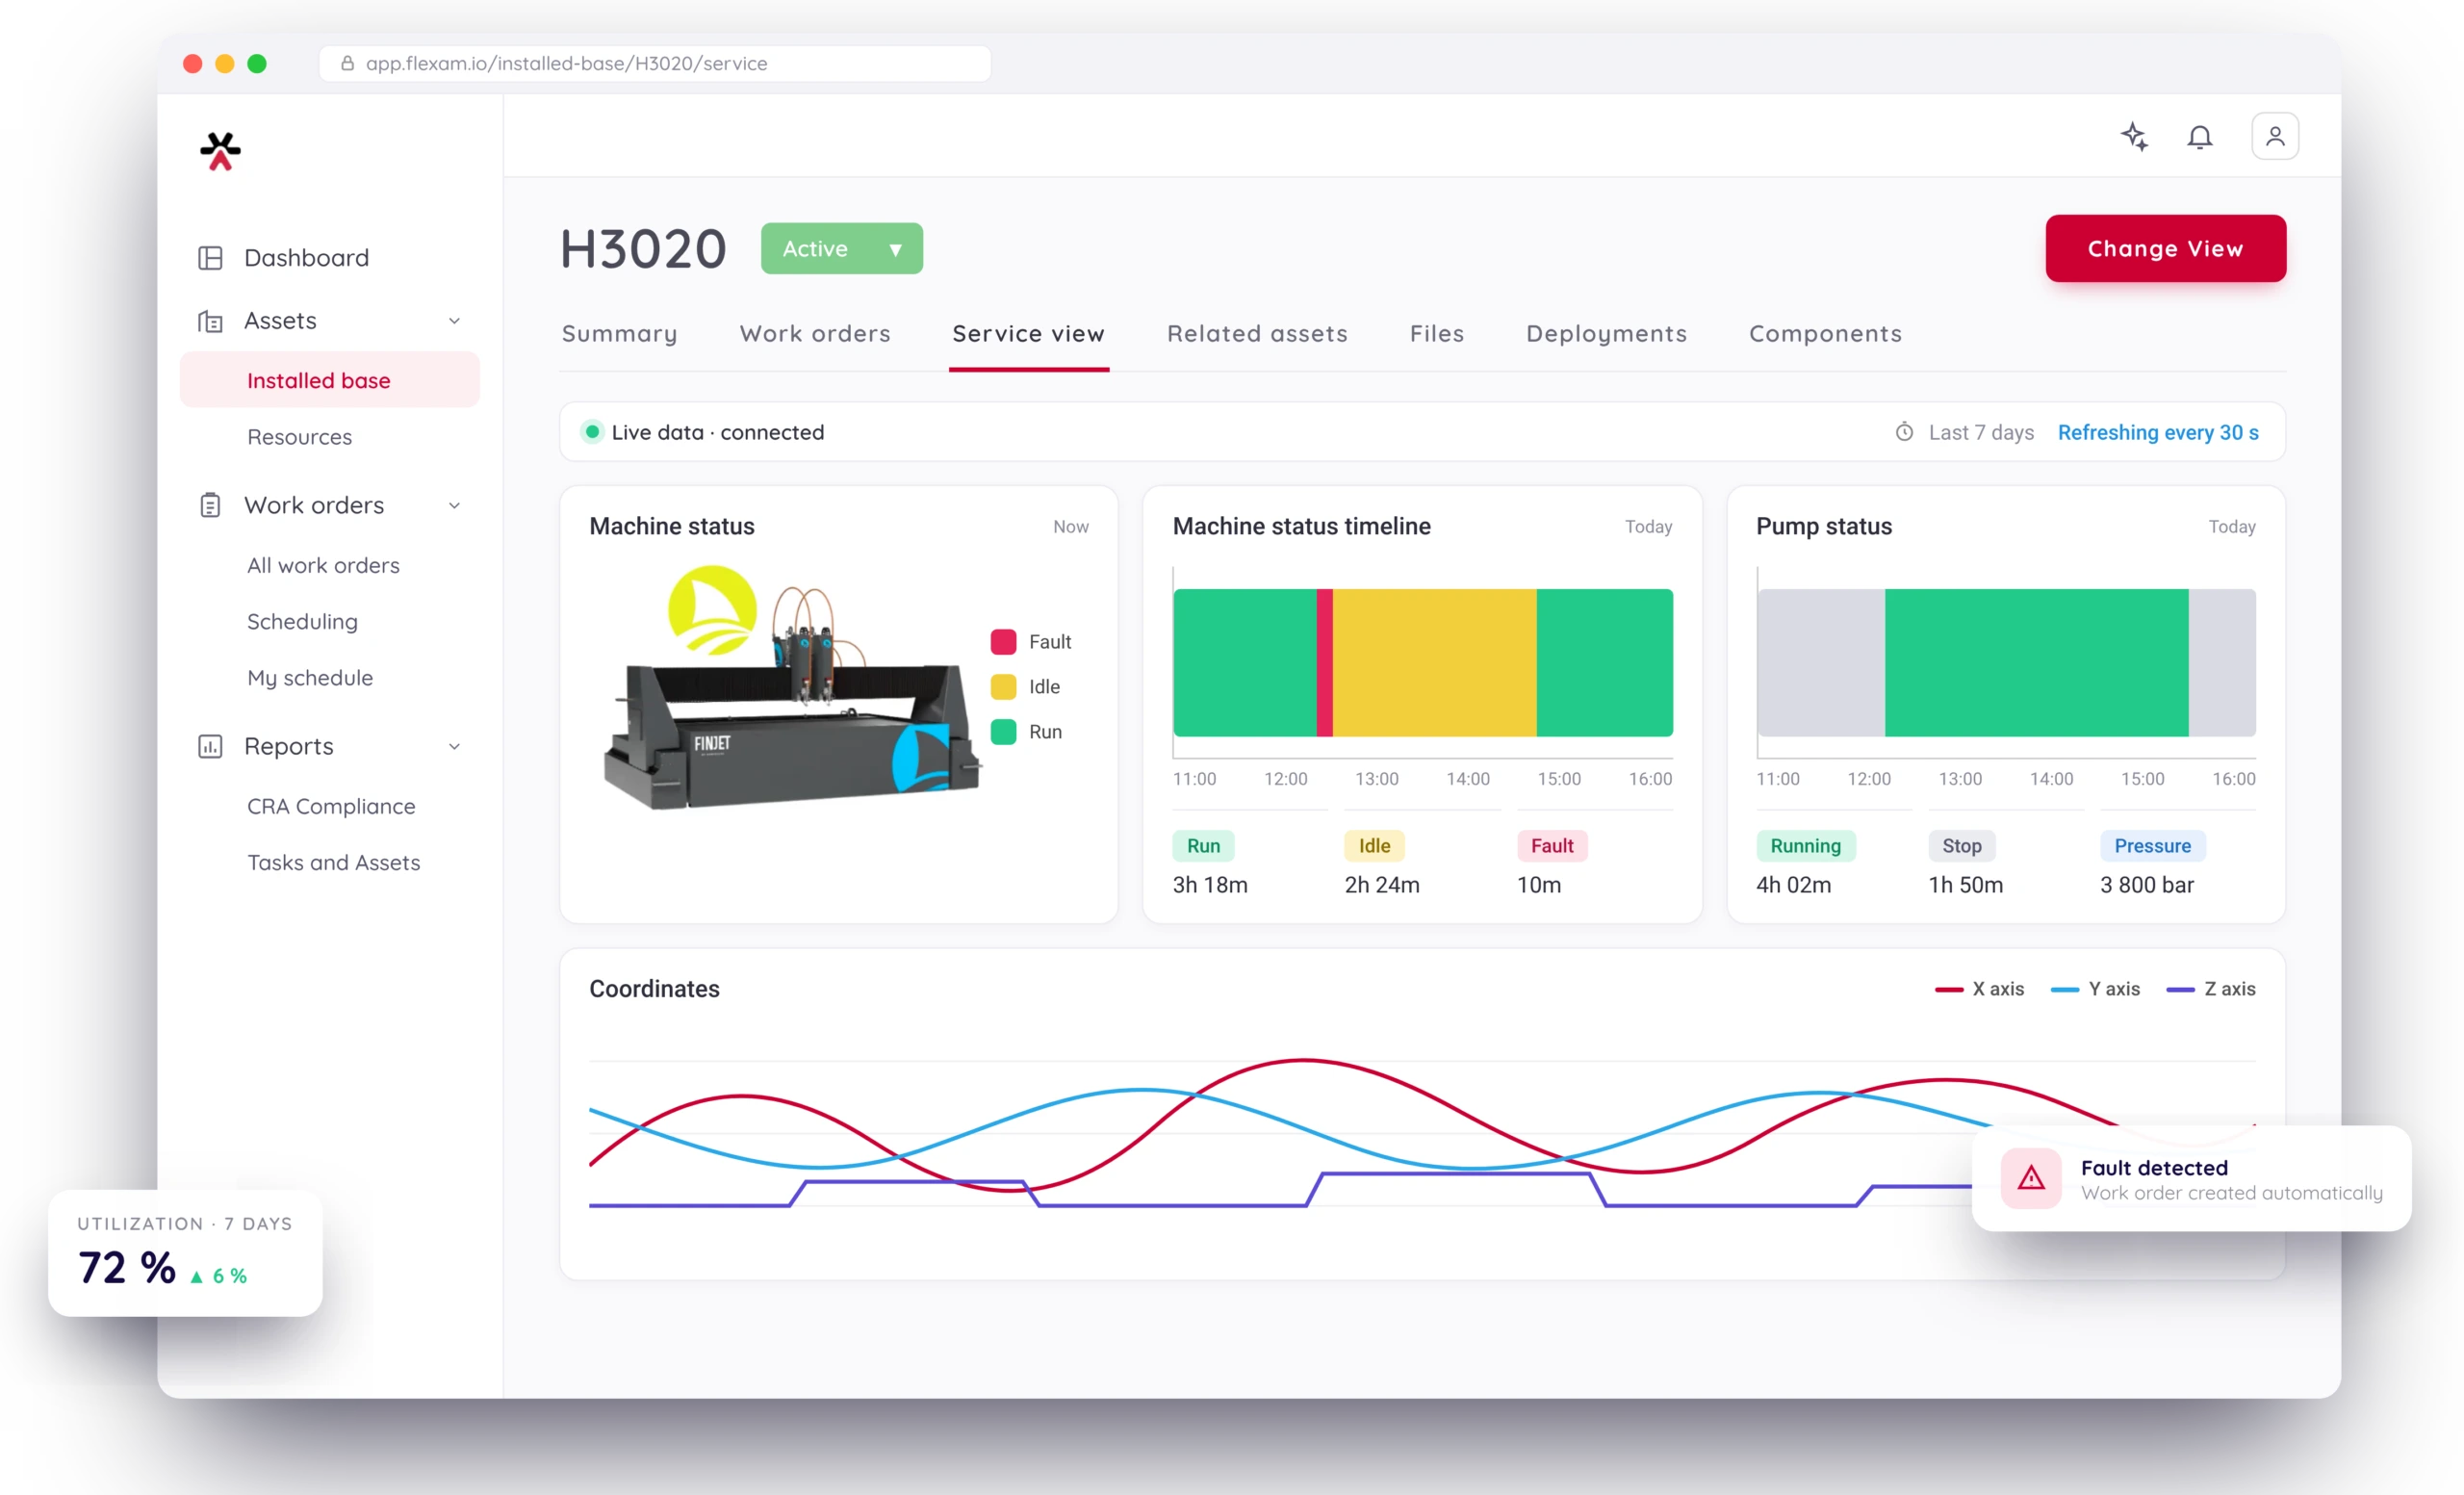Viewport: 2464px width, 1495px height.
Task: Open the AI sparkle assistant icon
Action: pos(2134,136)
